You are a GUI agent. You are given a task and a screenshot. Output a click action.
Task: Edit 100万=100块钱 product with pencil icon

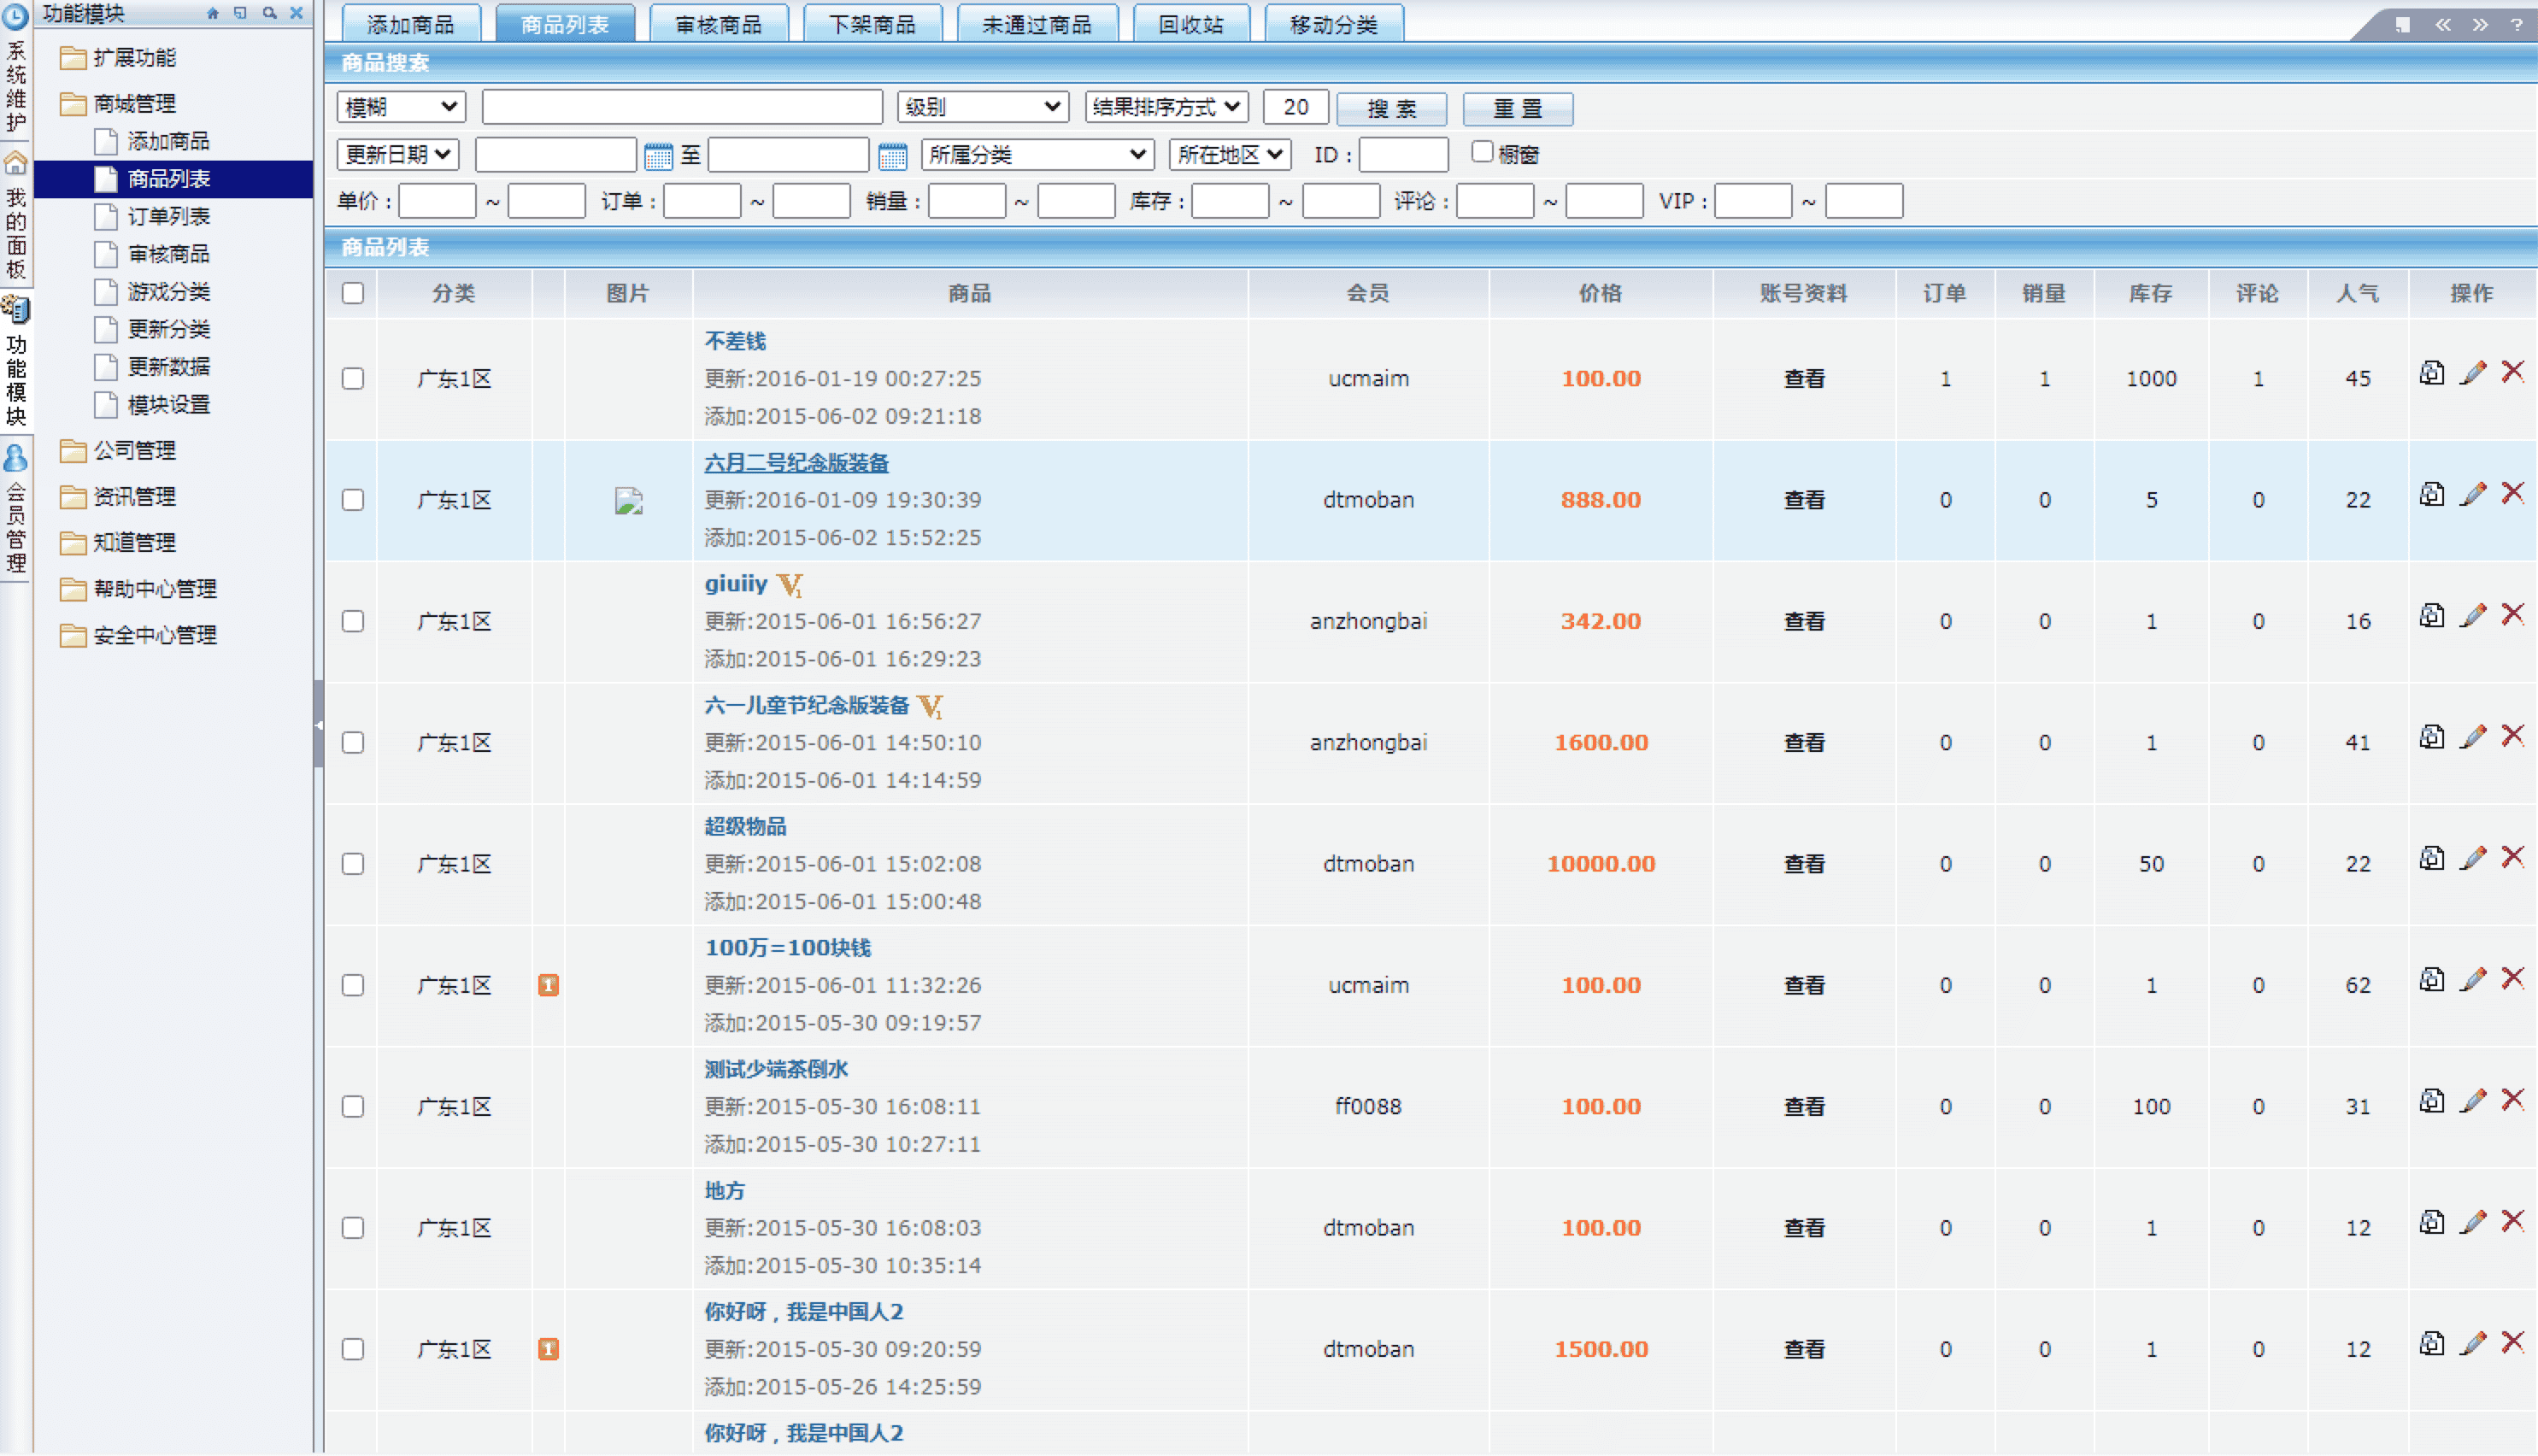pos(2473,979)
